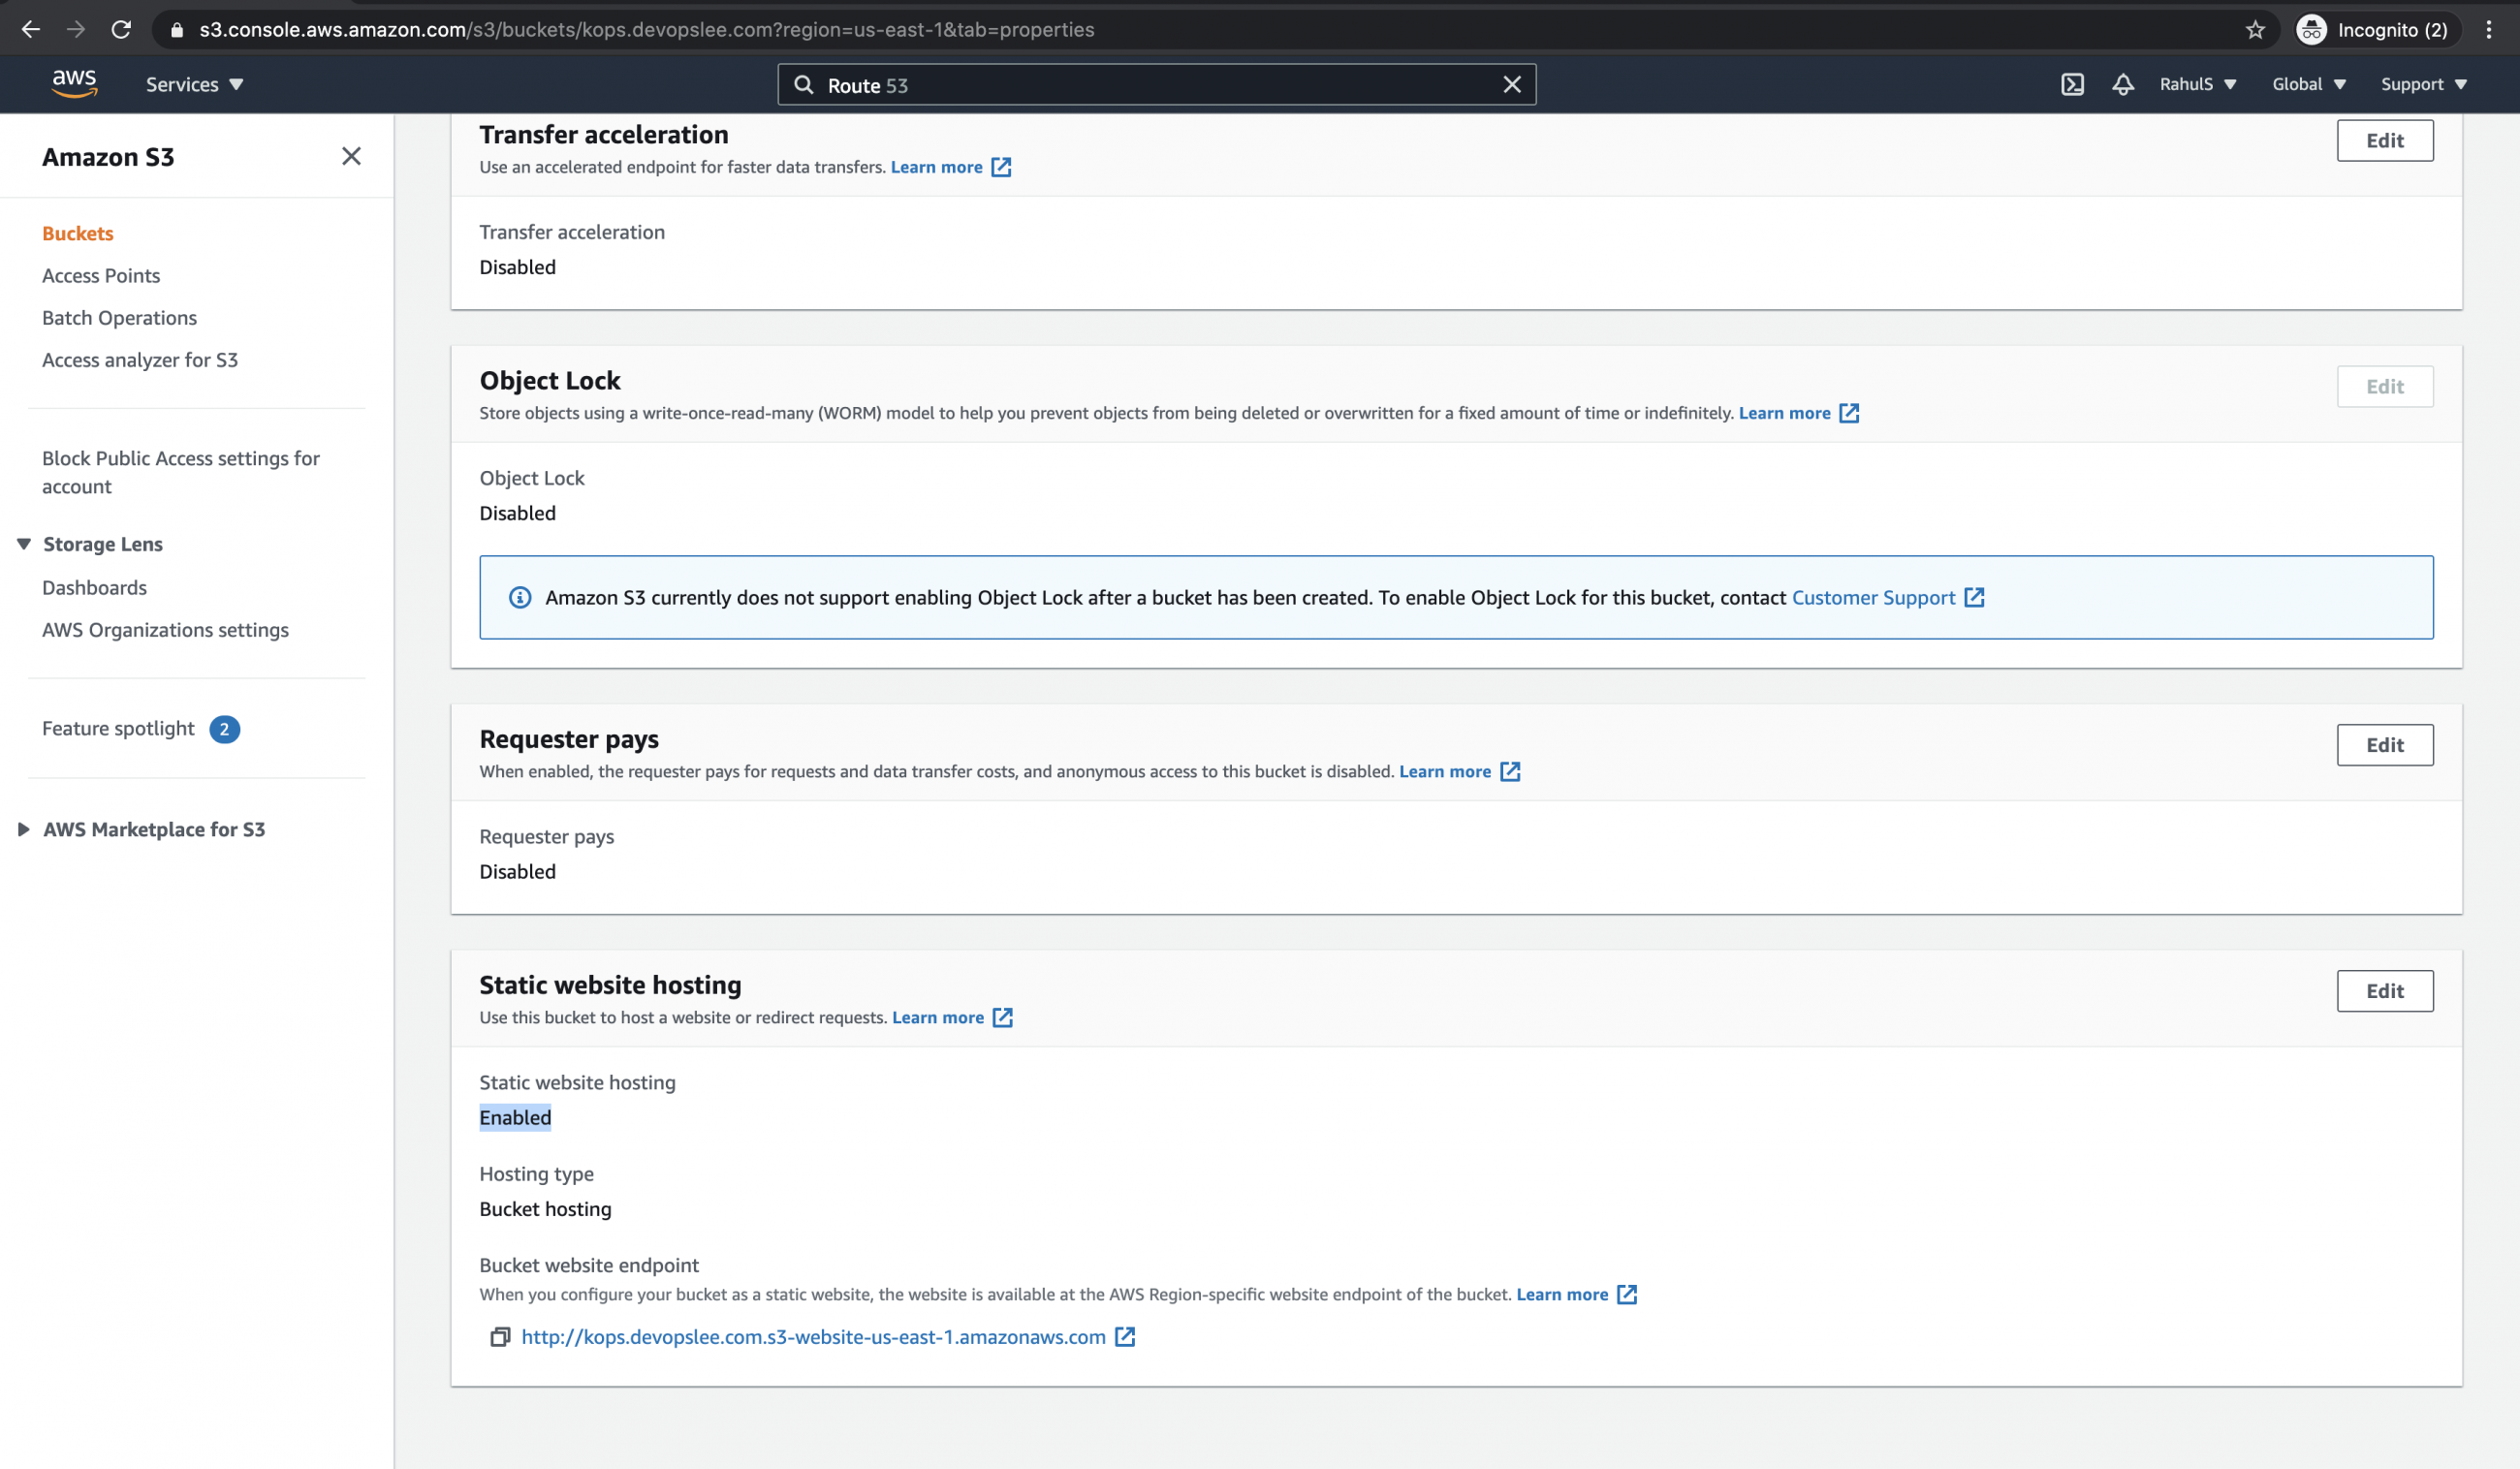The height and width of the screenshot is (1469, 2520).
Task: Reload the browser page
Action: coord(121,30)
